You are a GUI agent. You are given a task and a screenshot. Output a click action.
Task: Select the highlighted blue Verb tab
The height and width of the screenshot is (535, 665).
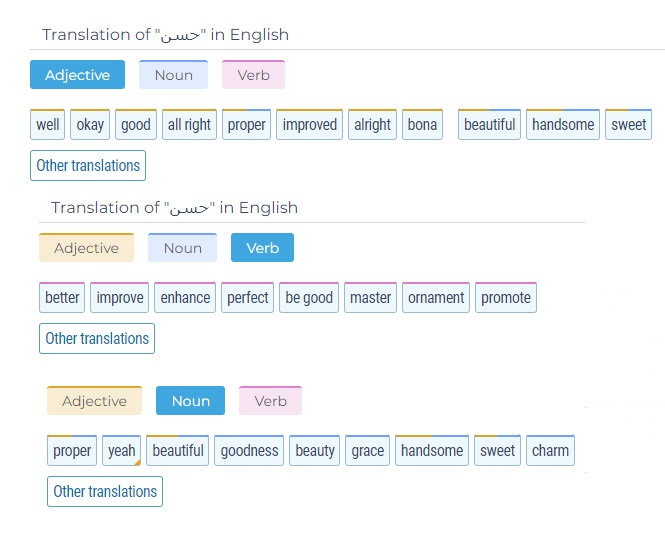point(262,248)
